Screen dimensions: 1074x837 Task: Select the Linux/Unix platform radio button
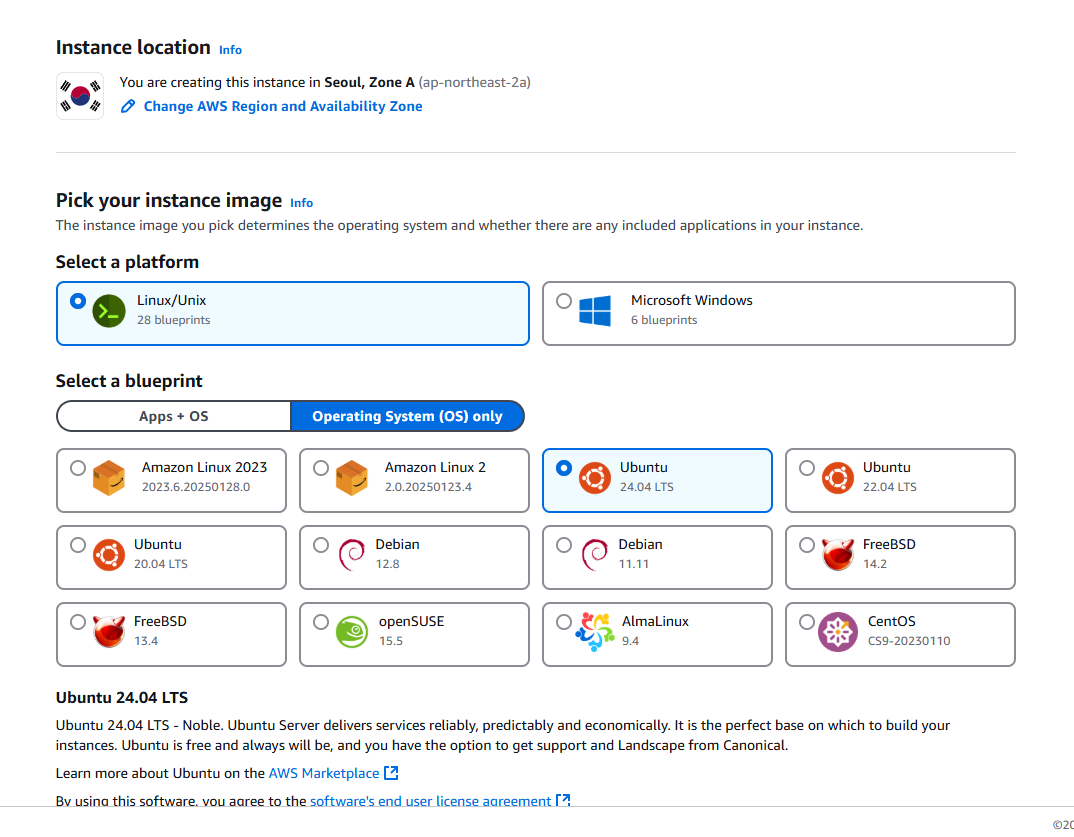point(78,301)
